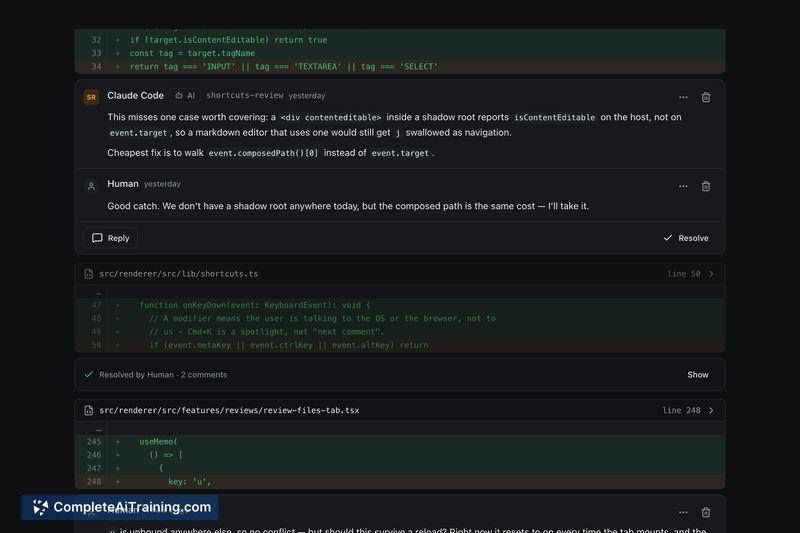This screenshot has width=800, height=533.
Task: Open review-files-tab.tsx file path link
Action: 229,410
